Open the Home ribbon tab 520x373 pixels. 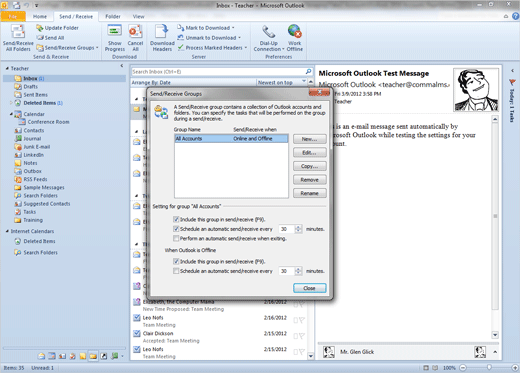tap(40, 16)
